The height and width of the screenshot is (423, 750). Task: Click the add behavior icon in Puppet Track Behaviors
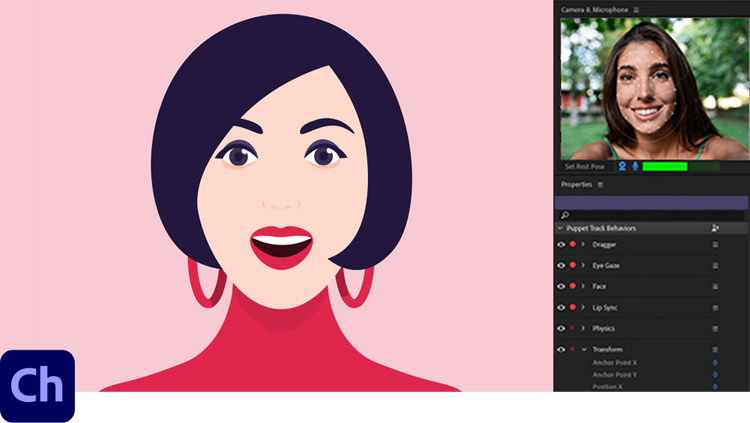715,228
